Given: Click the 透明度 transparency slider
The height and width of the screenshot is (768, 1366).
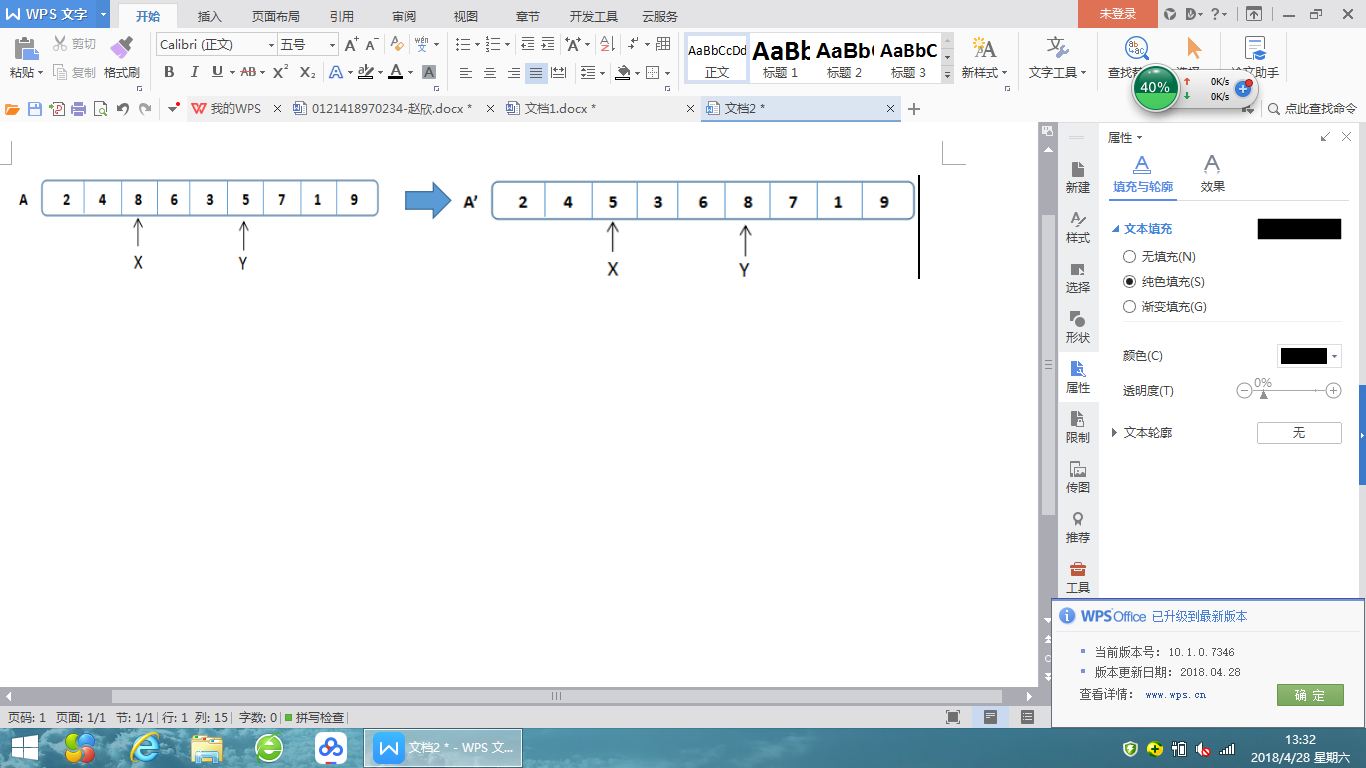Looking at the screenshot, I should [x=1288, y=391].
